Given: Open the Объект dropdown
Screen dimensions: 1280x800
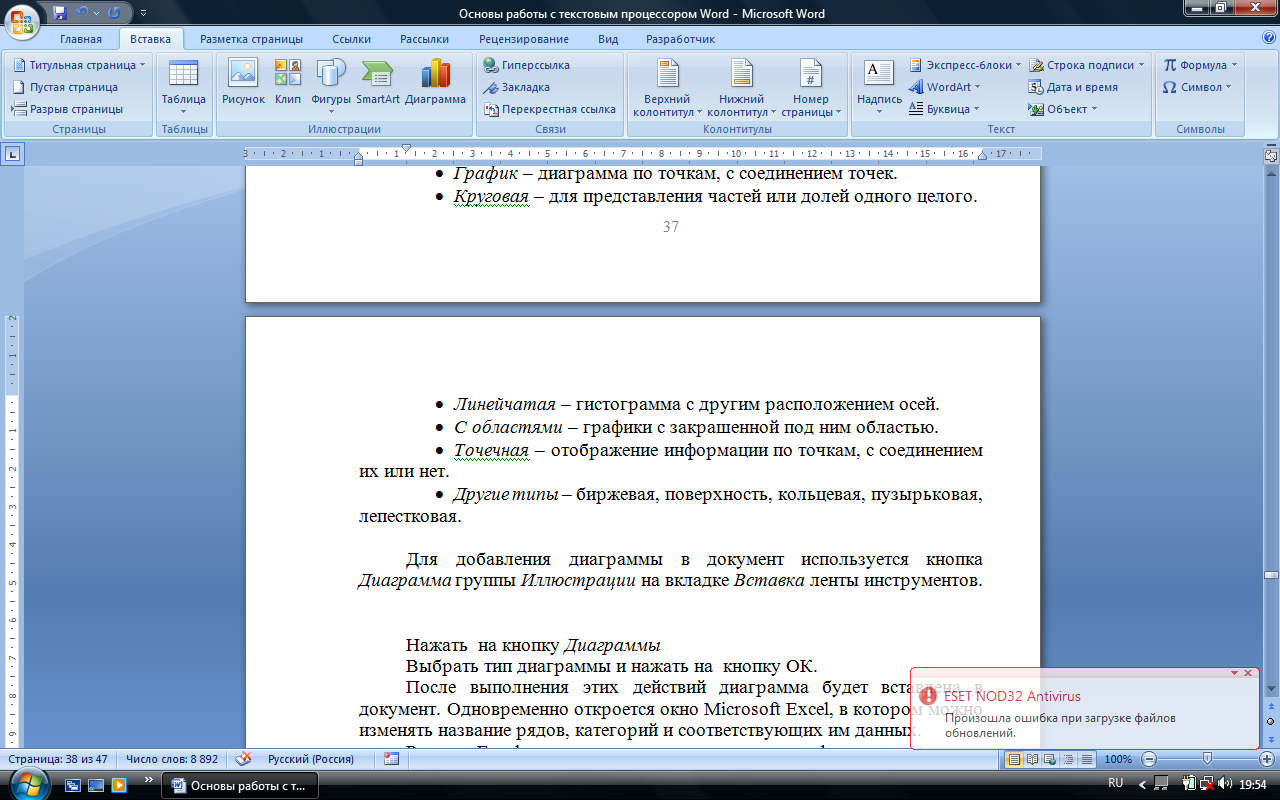Looking at the screenshot, I should pyautogui.click(x=1063, y=109).
